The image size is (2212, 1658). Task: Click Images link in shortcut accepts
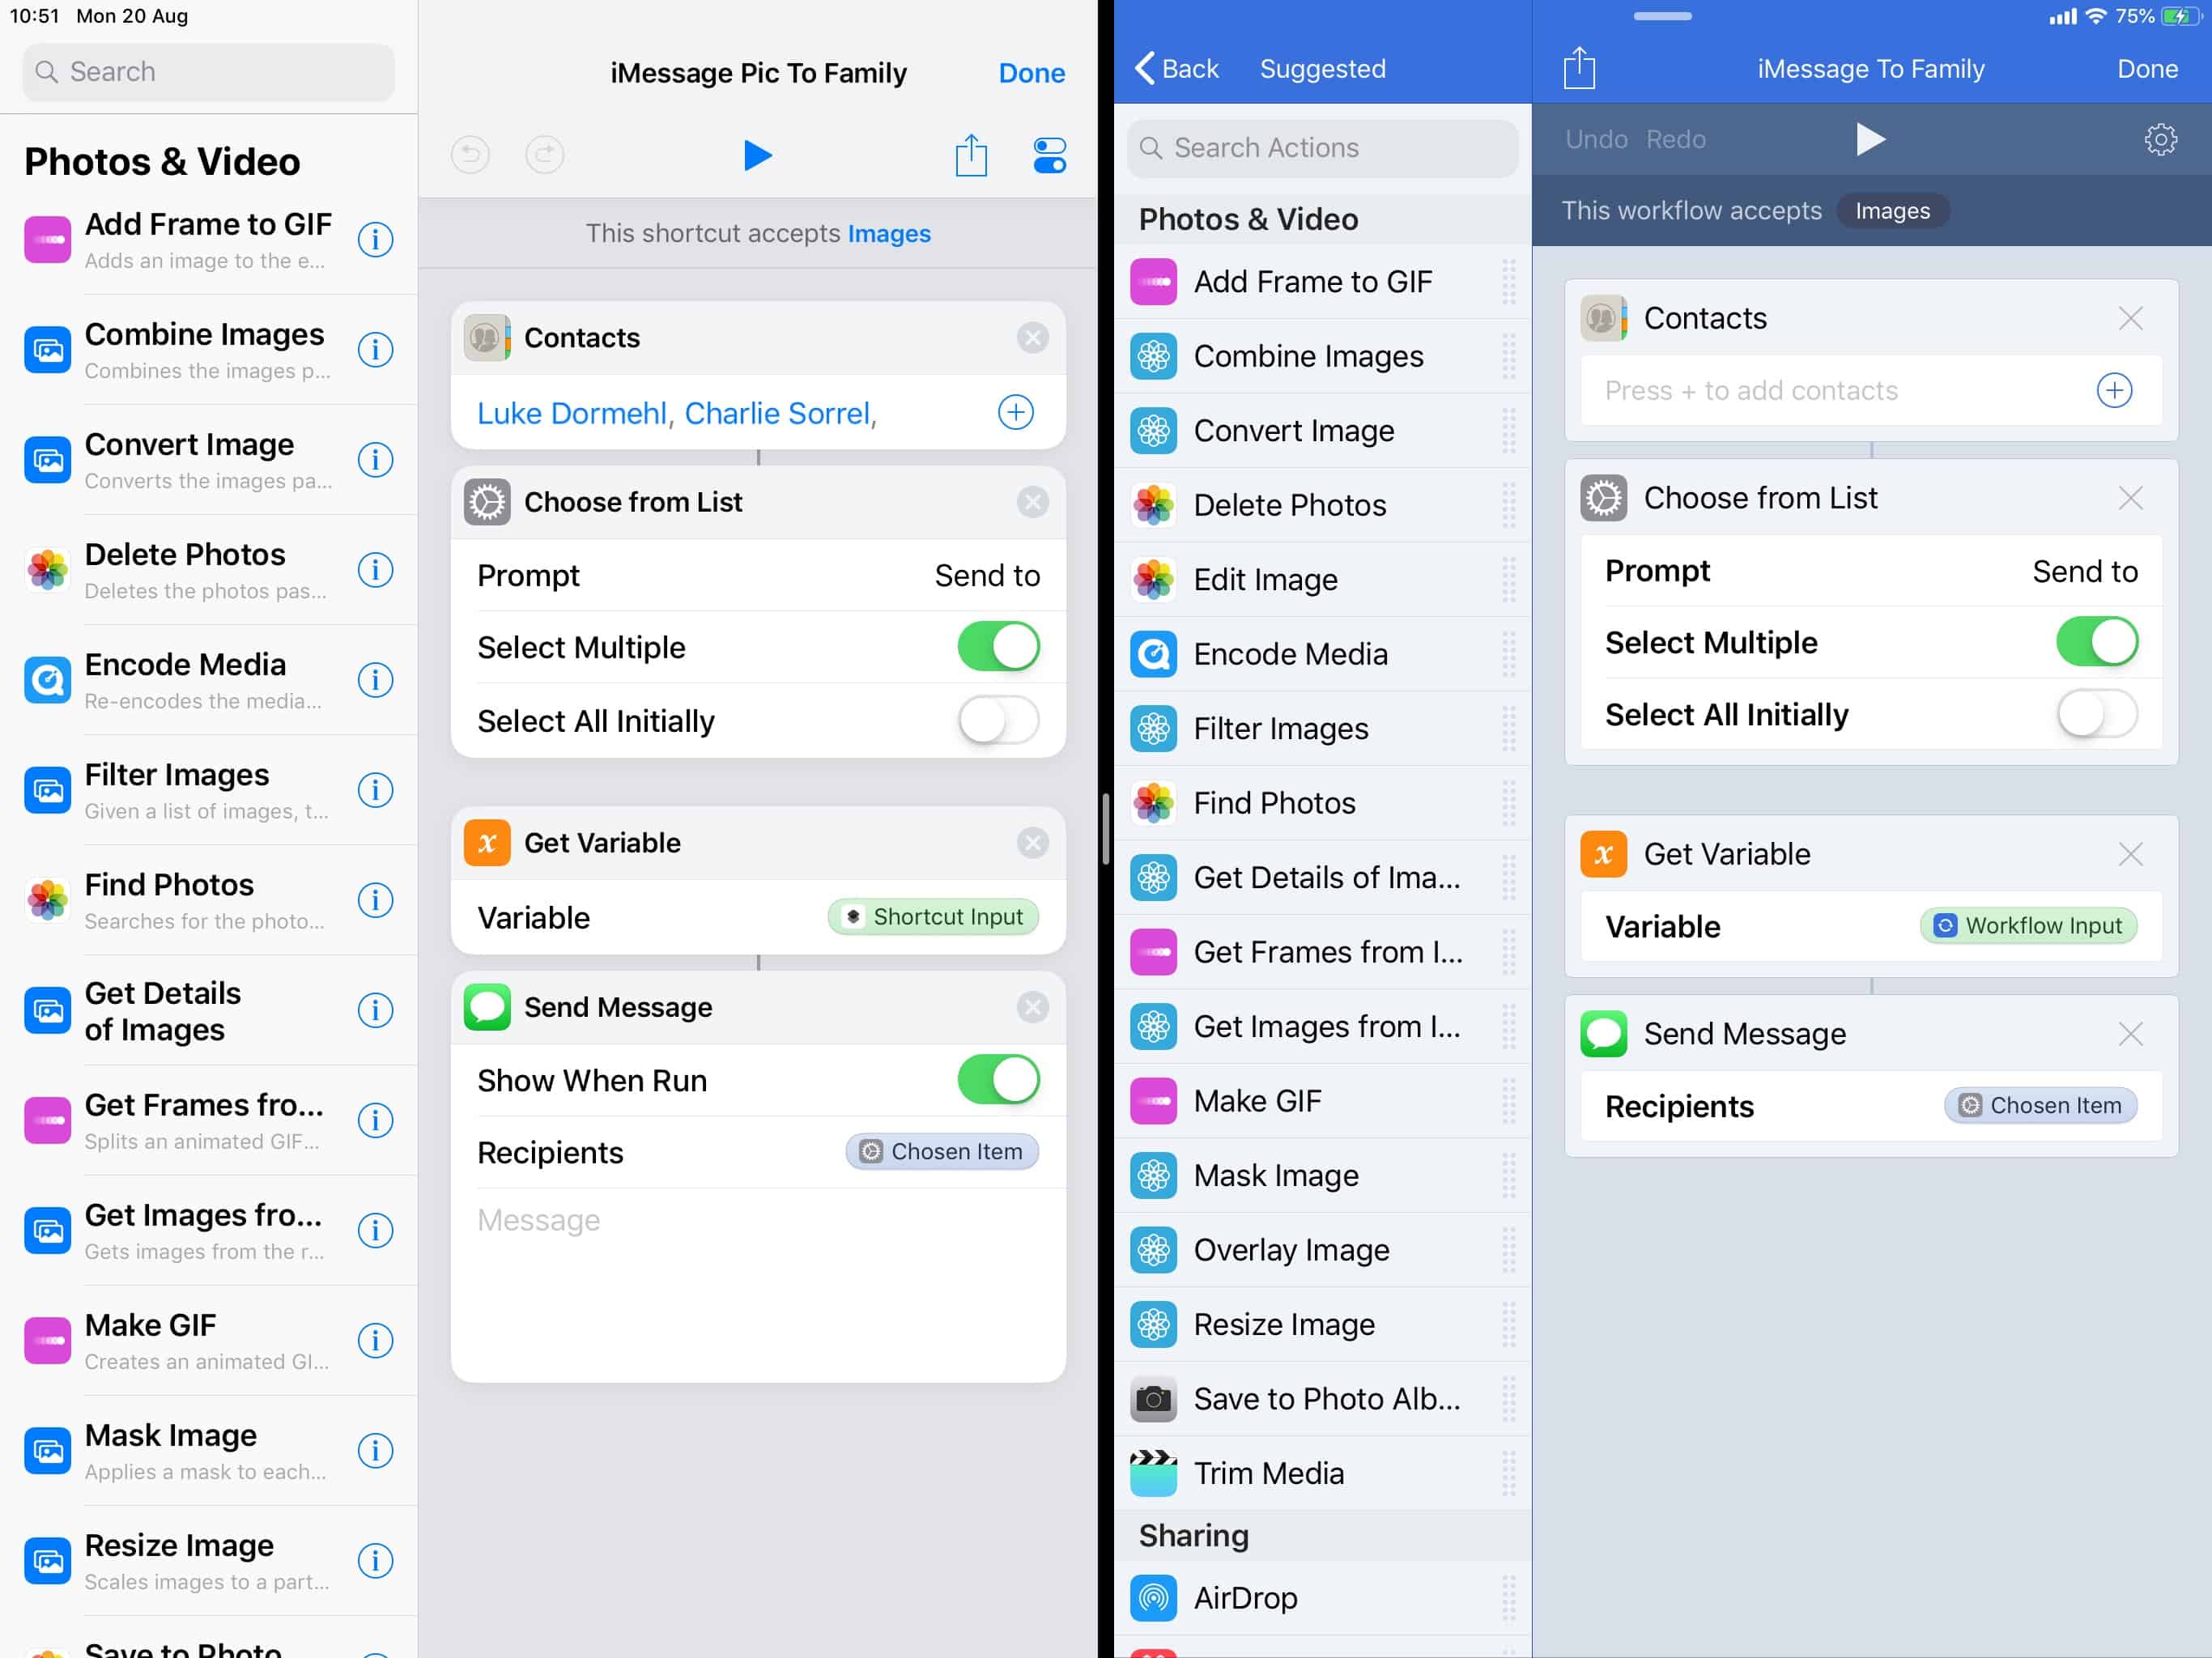pyautogui.click(x=888, y=233)
